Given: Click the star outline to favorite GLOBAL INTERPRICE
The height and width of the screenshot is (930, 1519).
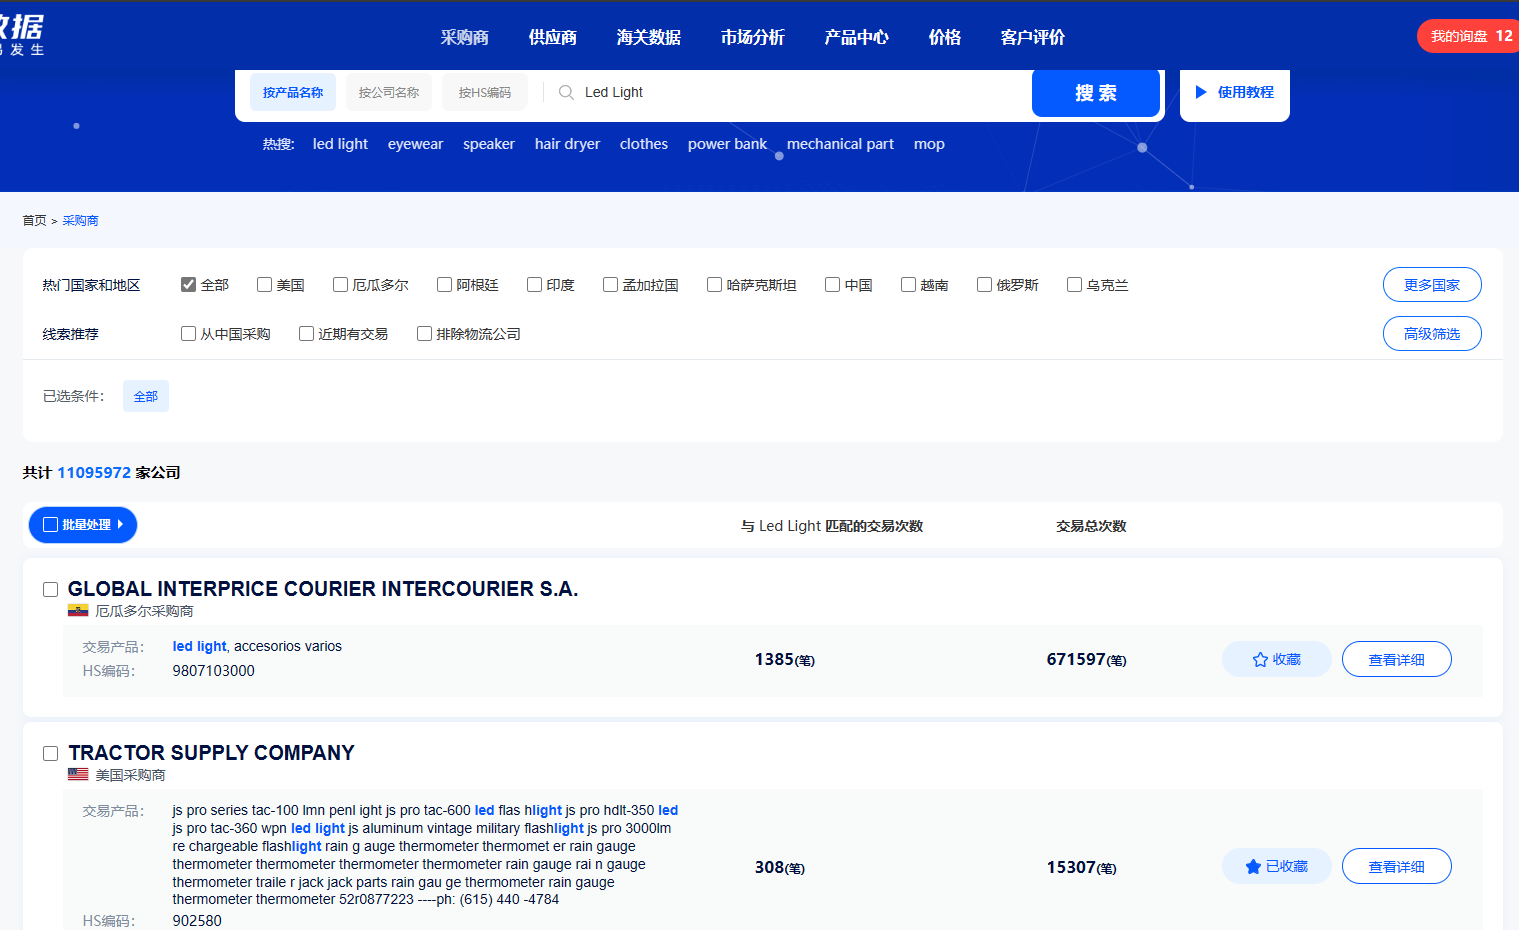Looking at the screenshot, I should [1260, 660].
